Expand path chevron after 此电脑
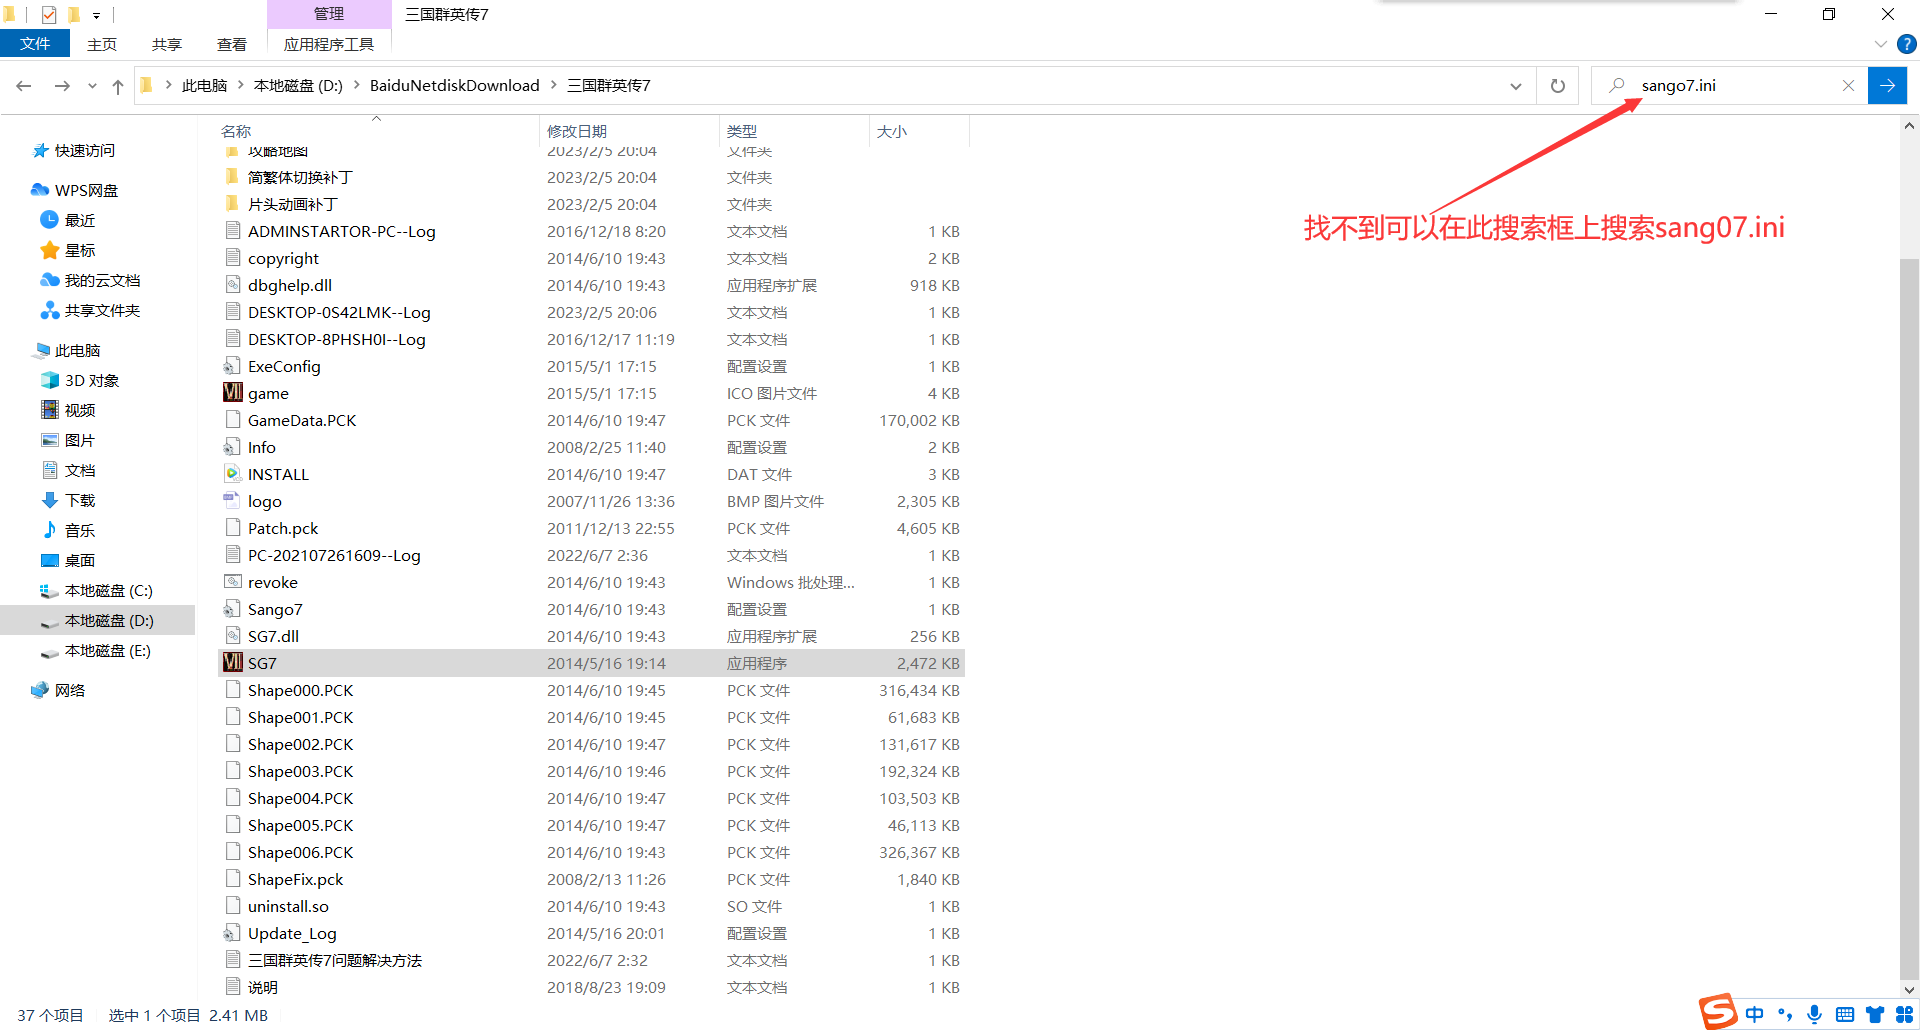Screen dimensions: 1920x1030 240,86
